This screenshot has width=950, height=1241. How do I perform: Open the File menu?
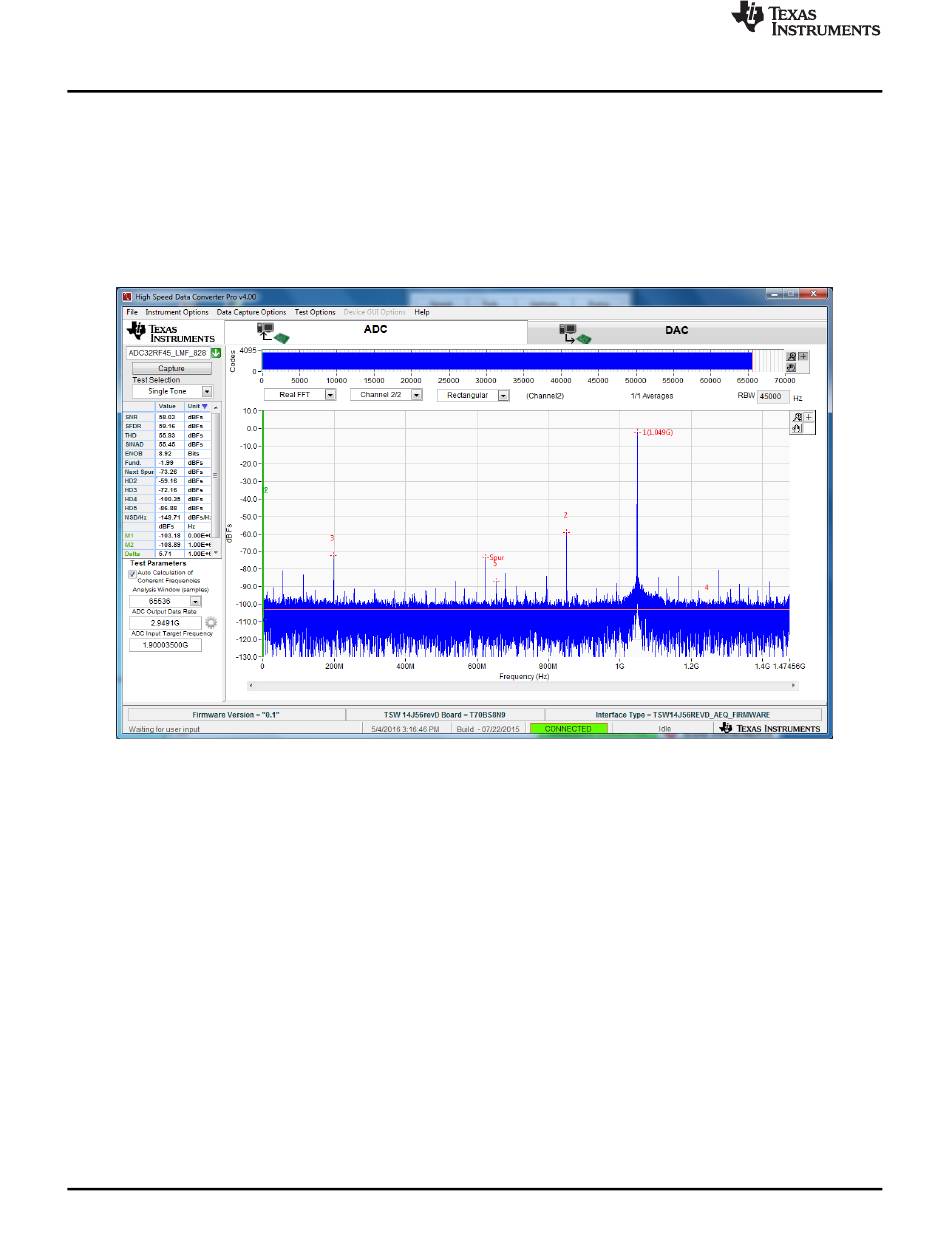(x=131, y=312)
